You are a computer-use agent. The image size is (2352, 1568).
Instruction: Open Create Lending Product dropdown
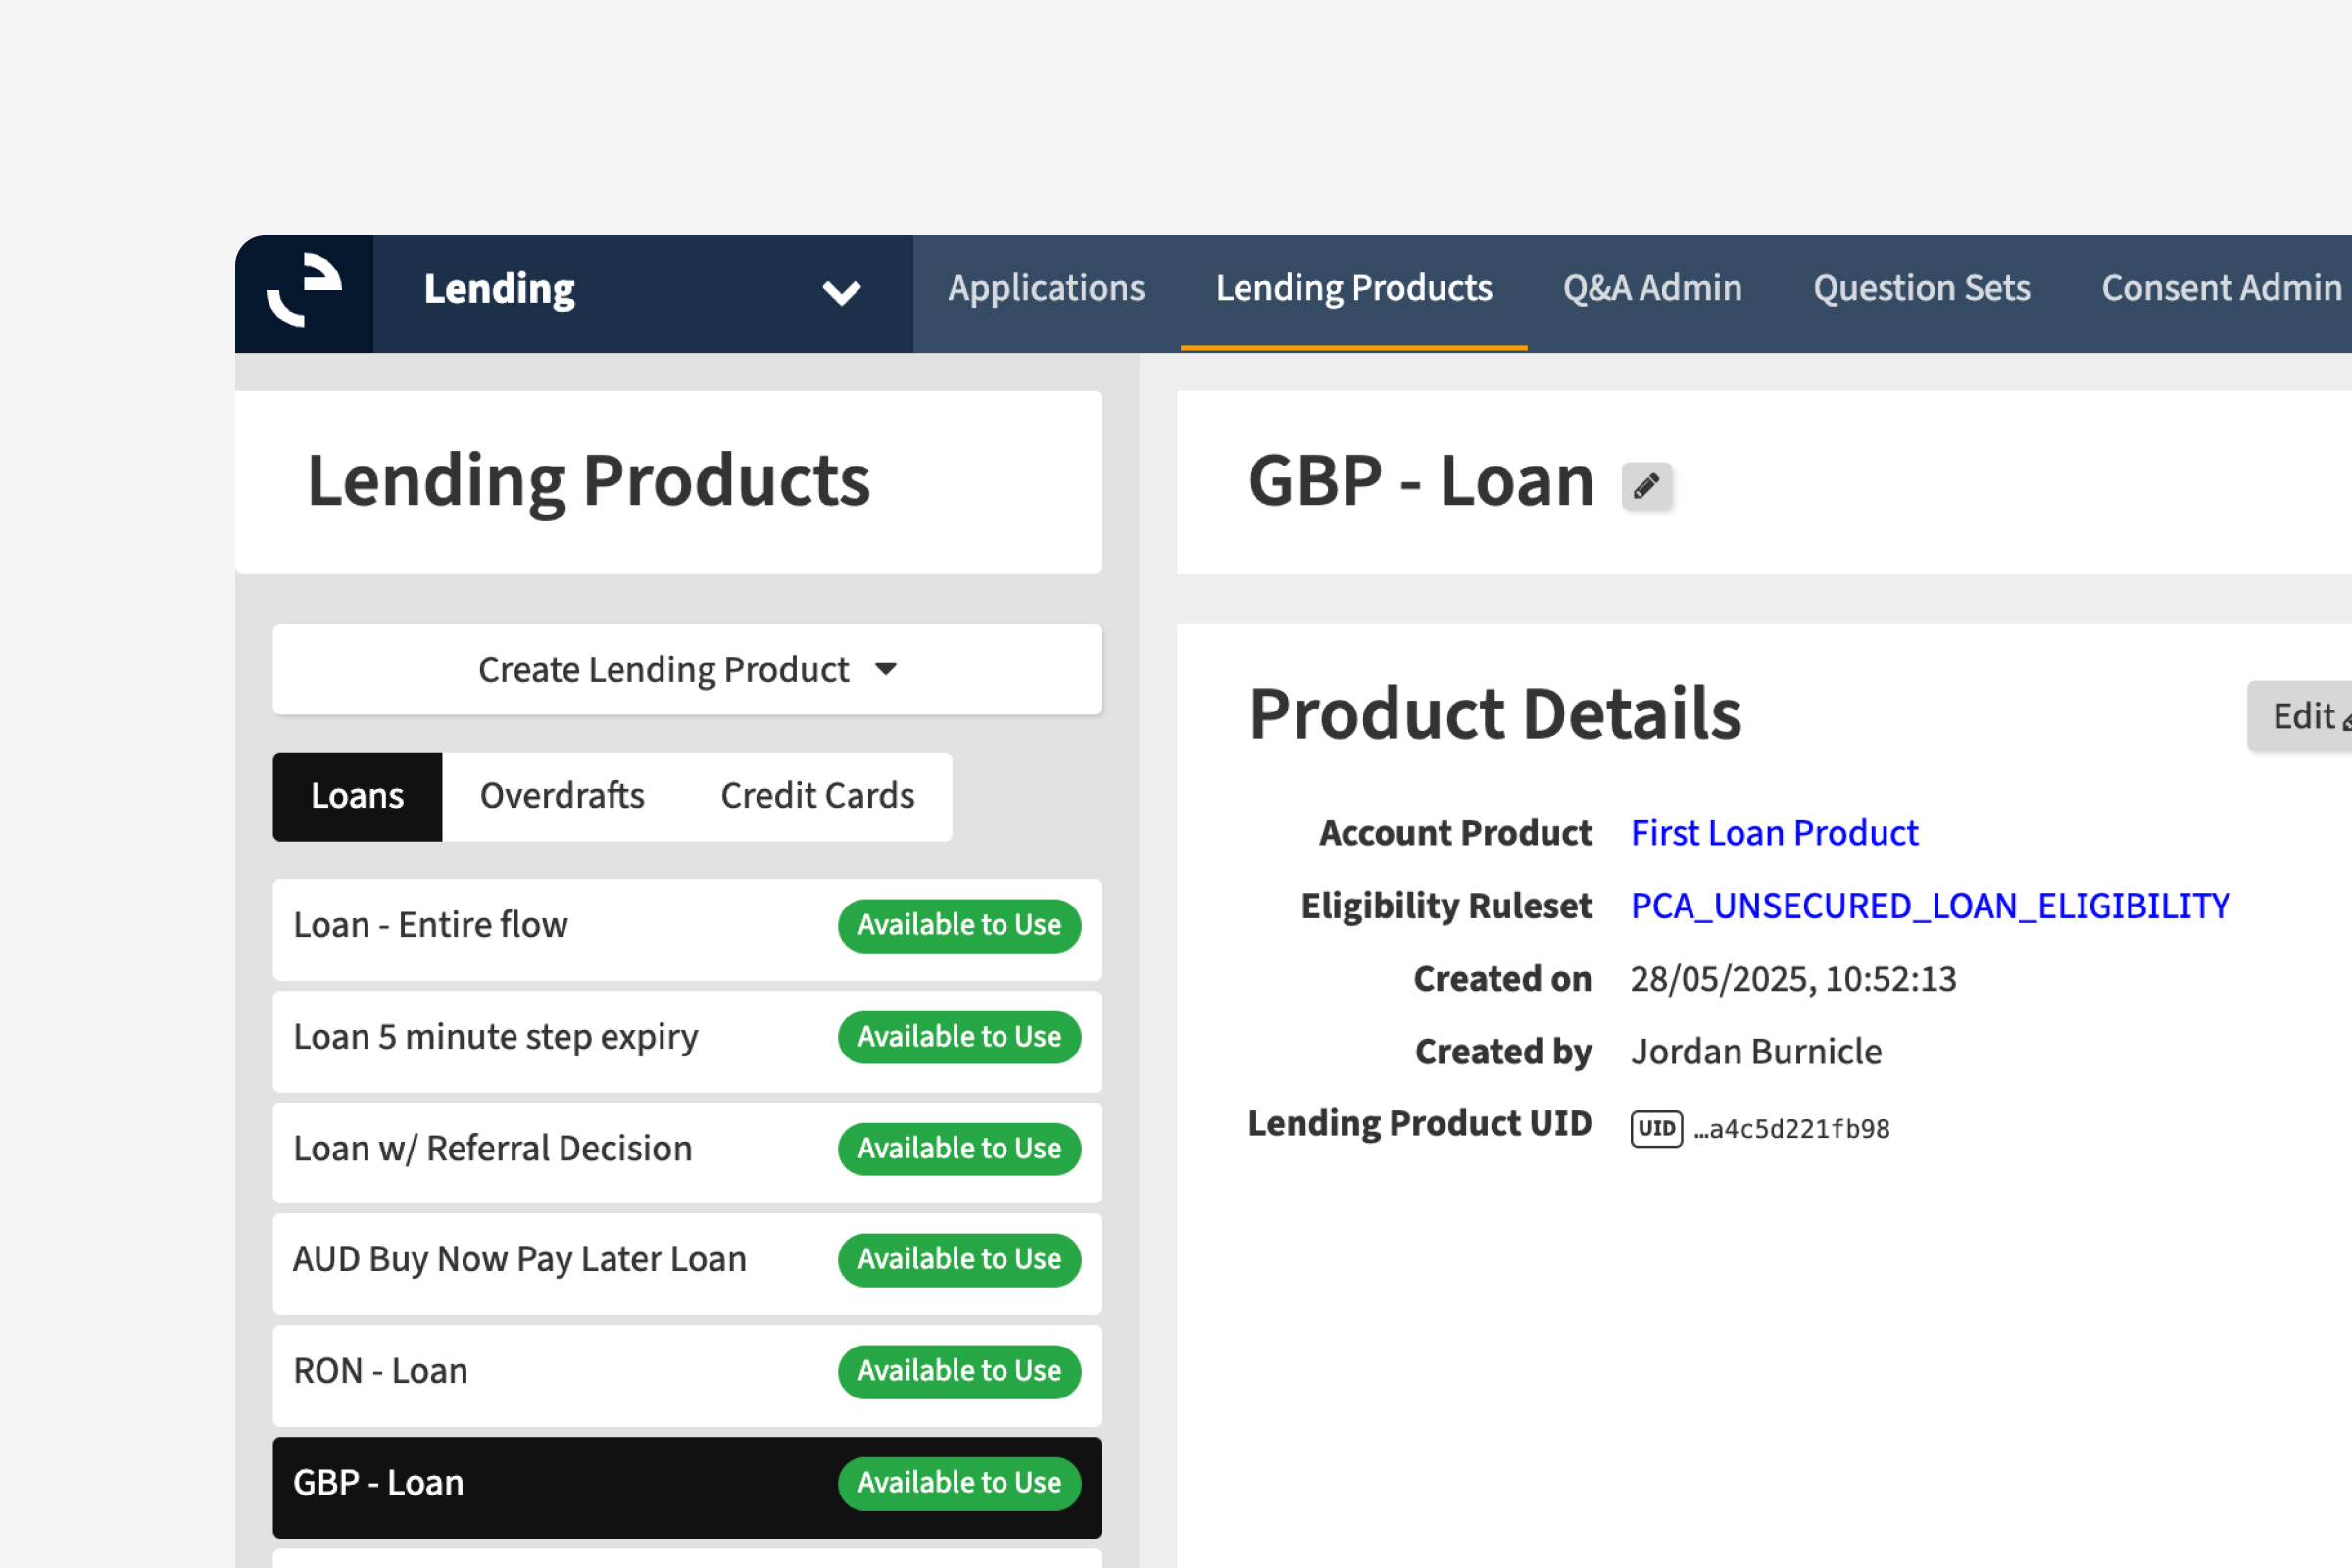[x=687, y=669]
